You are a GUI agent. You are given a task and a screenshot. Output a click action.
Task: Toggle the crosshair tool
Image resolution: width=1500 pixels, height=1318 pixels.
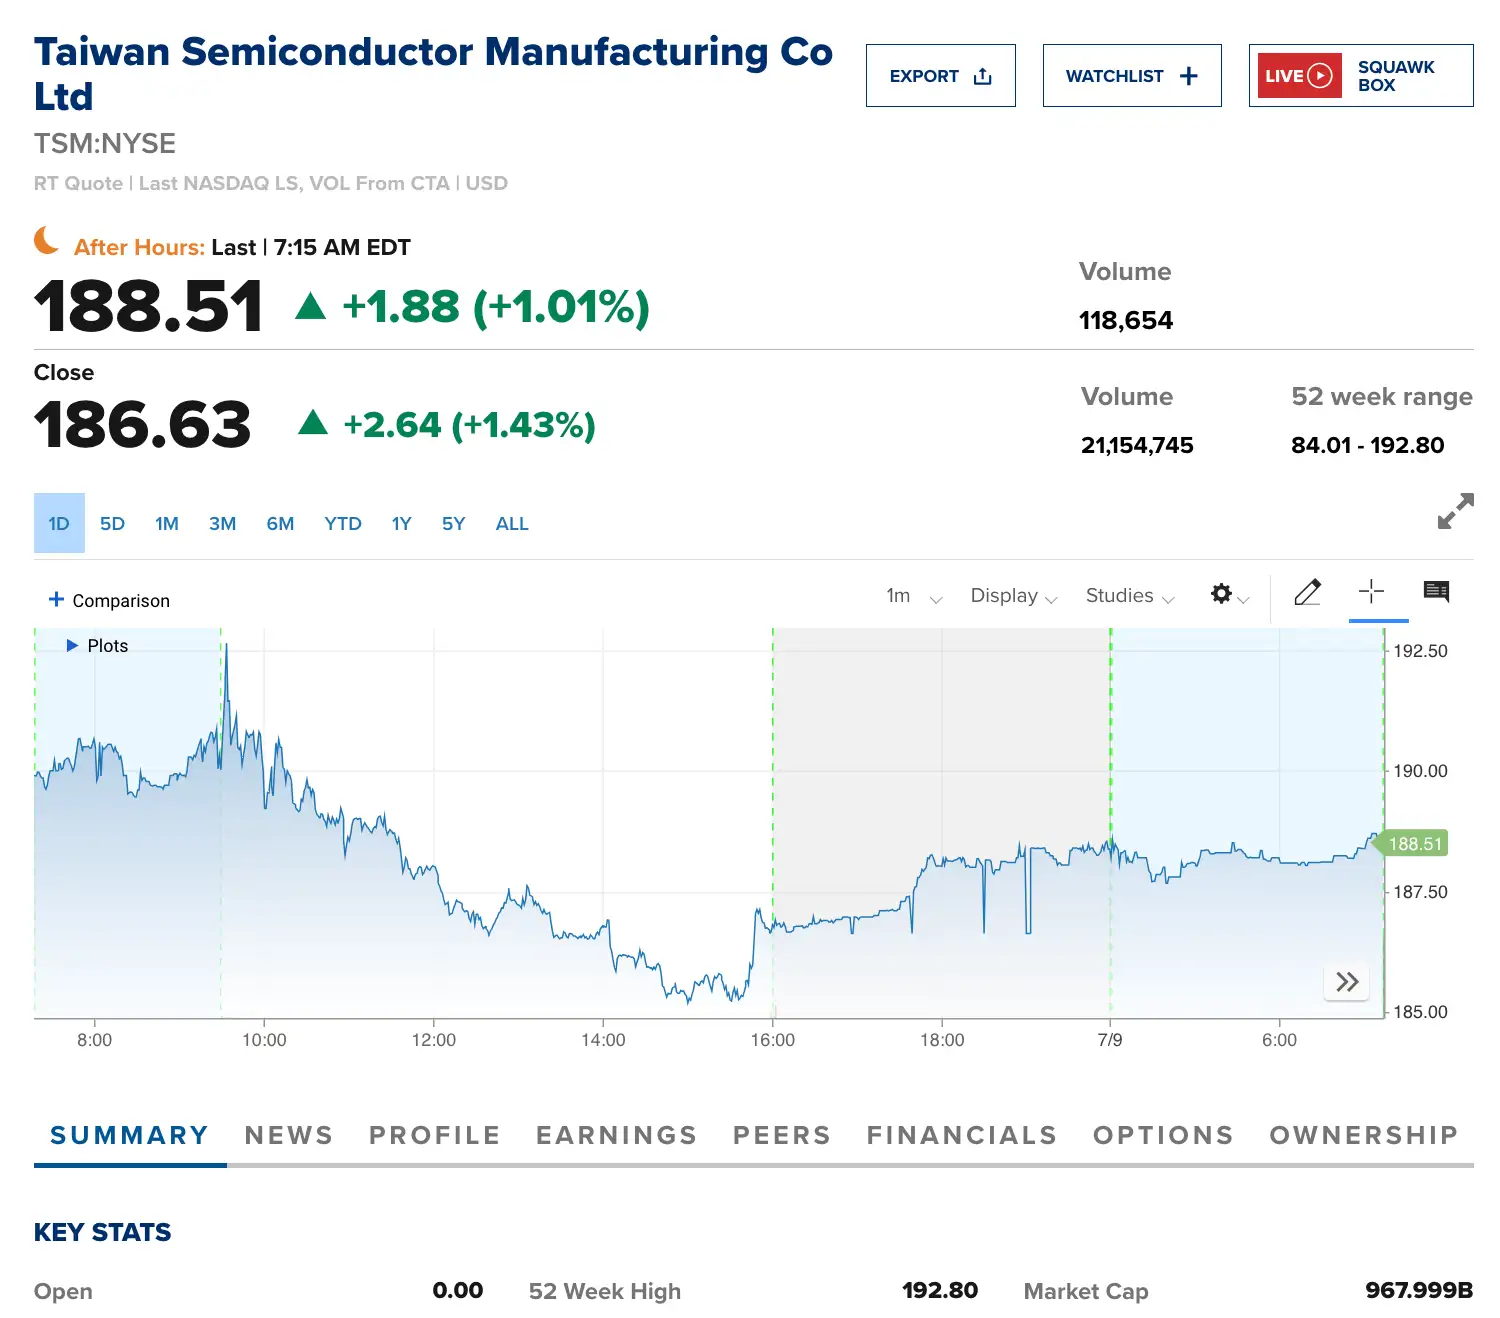tap(1372, 592)
